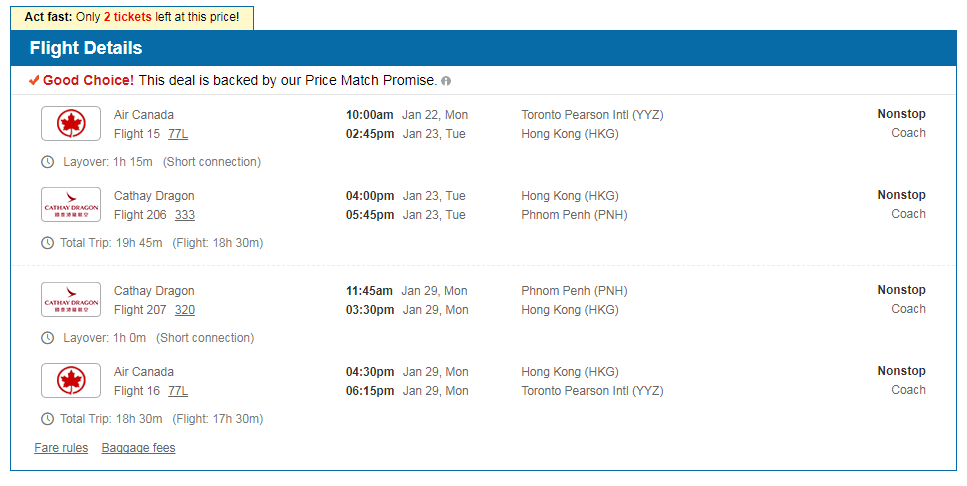Screen dimensions: 967x486
Task: Click the red Good Choice checkmark icon
Action: point(35,80)
